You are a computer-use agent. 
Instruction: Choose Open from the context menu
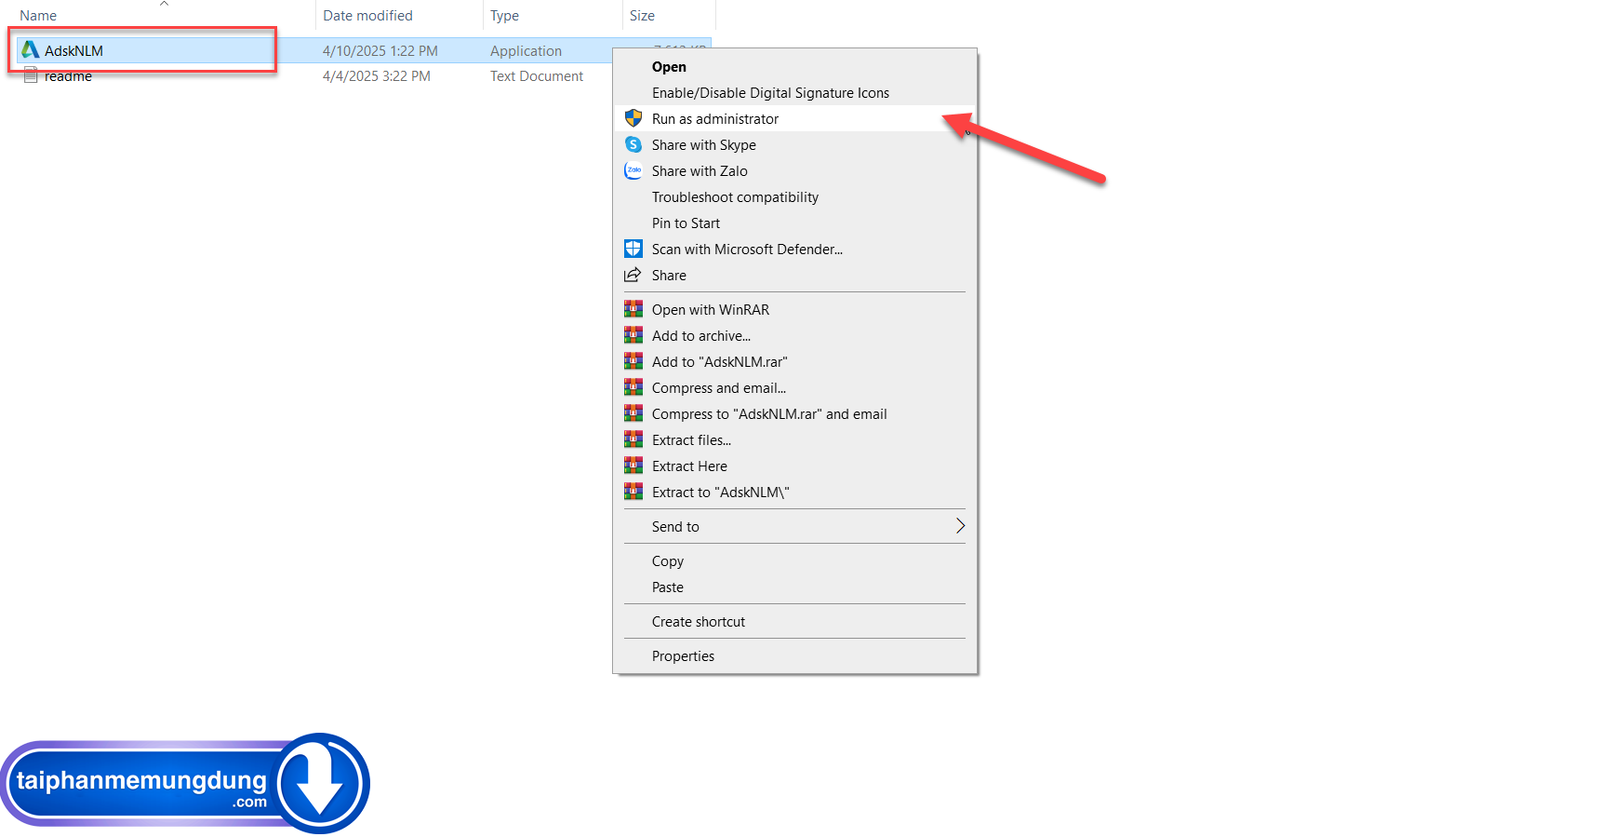795,67
